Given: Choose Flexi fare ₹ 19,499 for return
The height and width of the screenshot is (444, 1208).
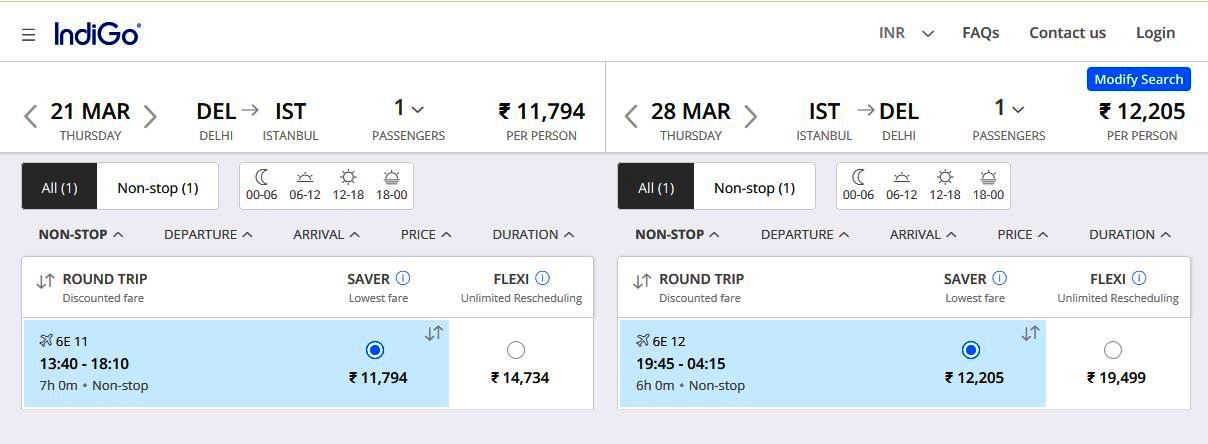Looking at the screenshot, I should pos(1113,350).
